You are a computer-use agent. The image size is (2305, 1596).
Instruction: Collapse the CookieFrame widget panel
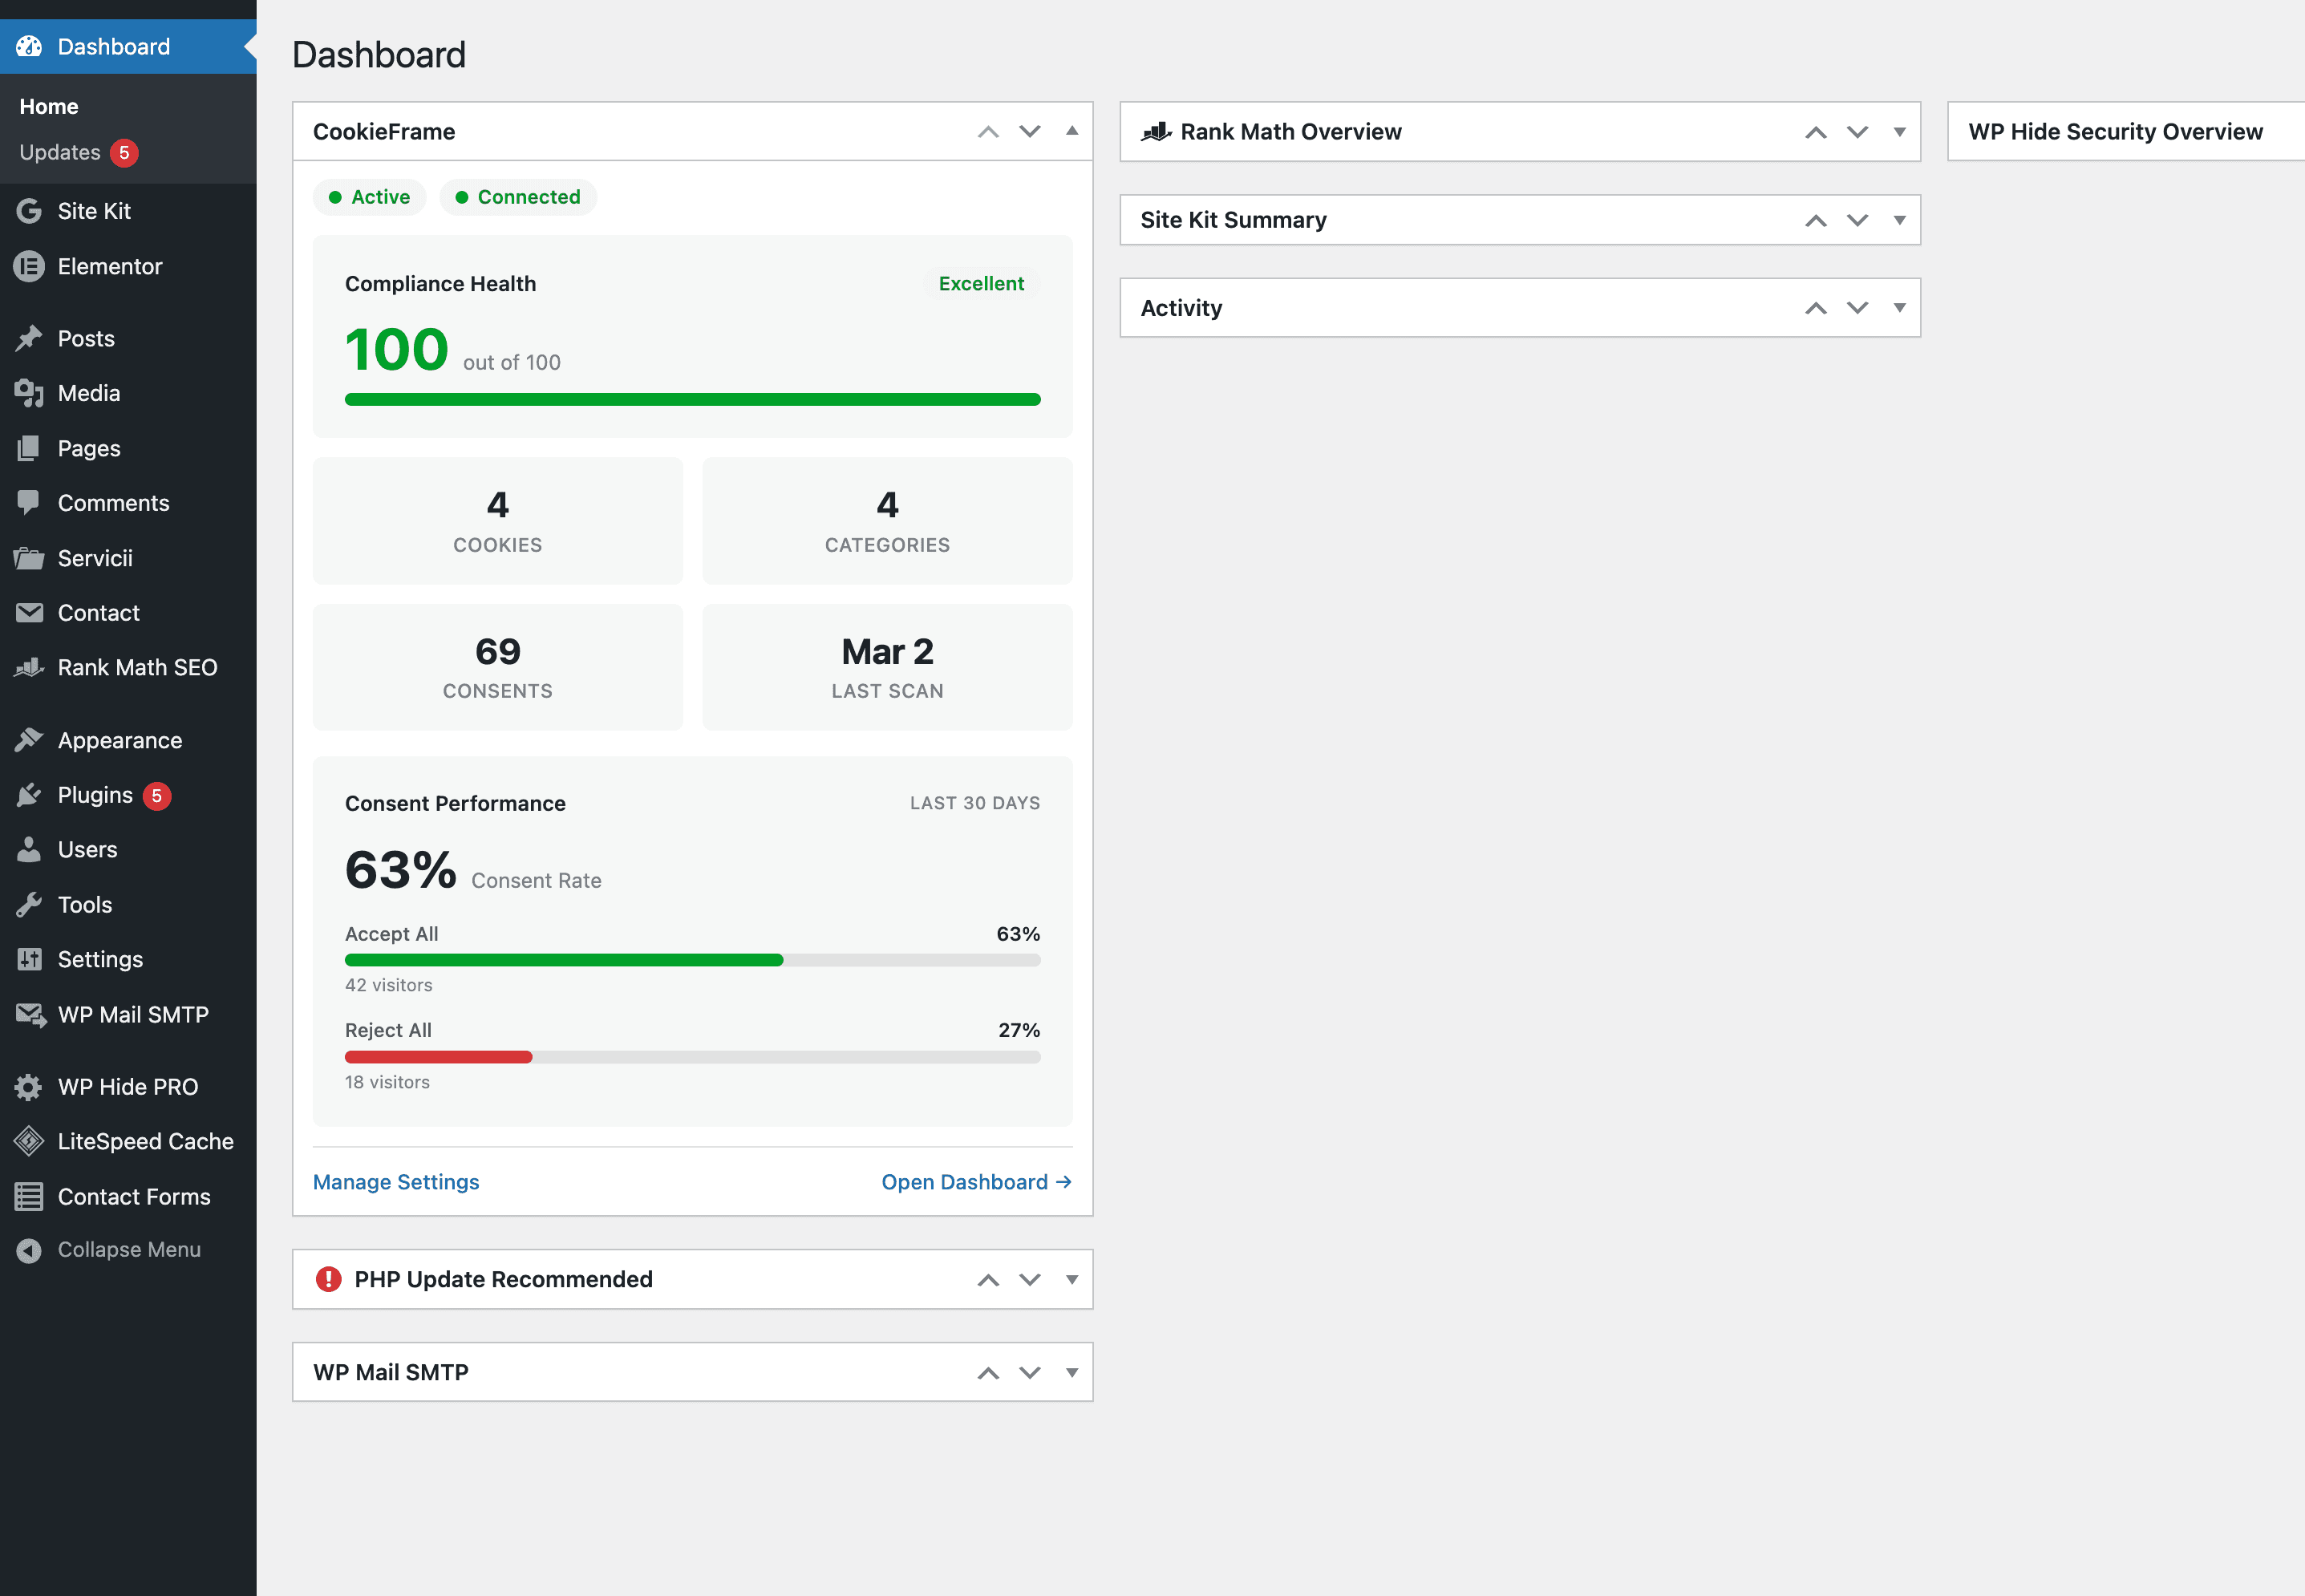coord(1072,131)
